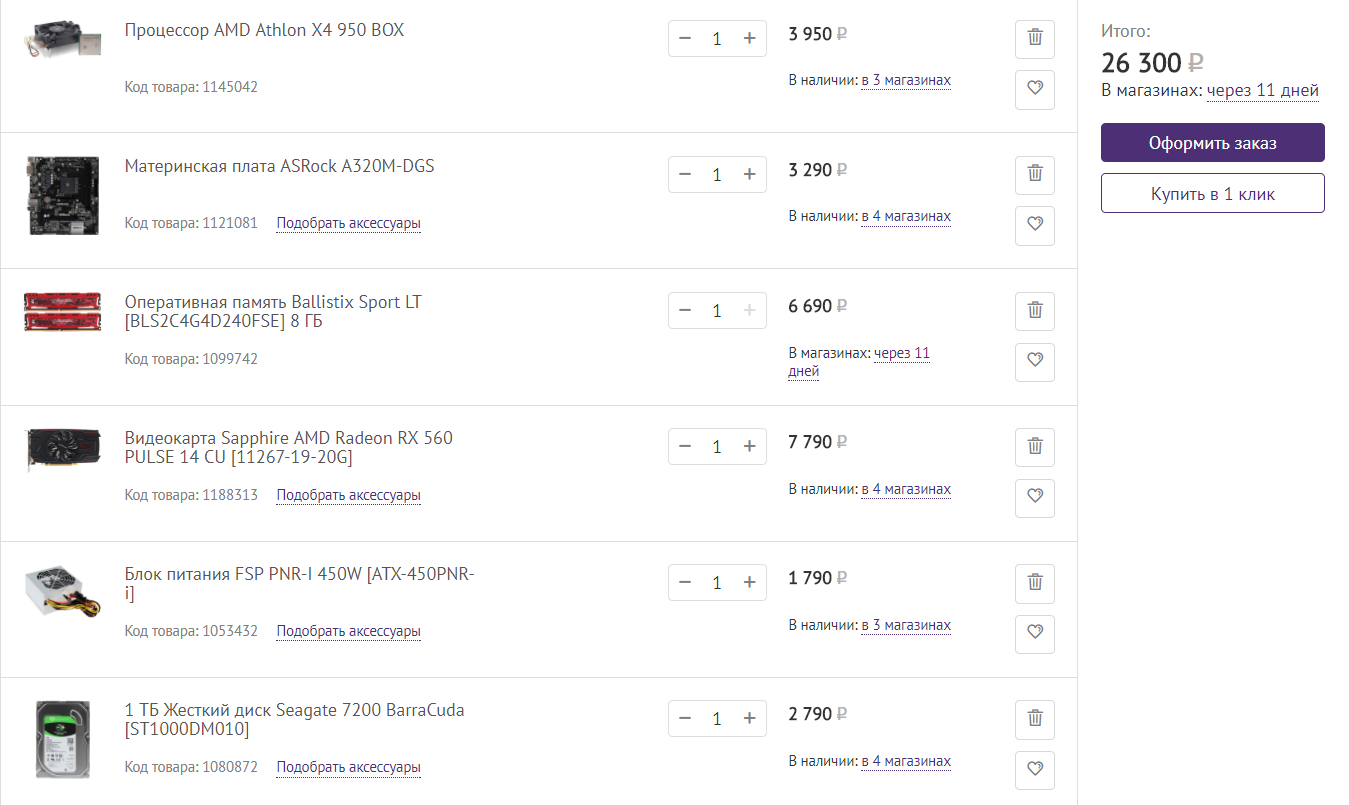Open Ballistix Sport LT memory thumbnail
The width and height of the screenshot is (1349, 805).
(x=61, y=311)
